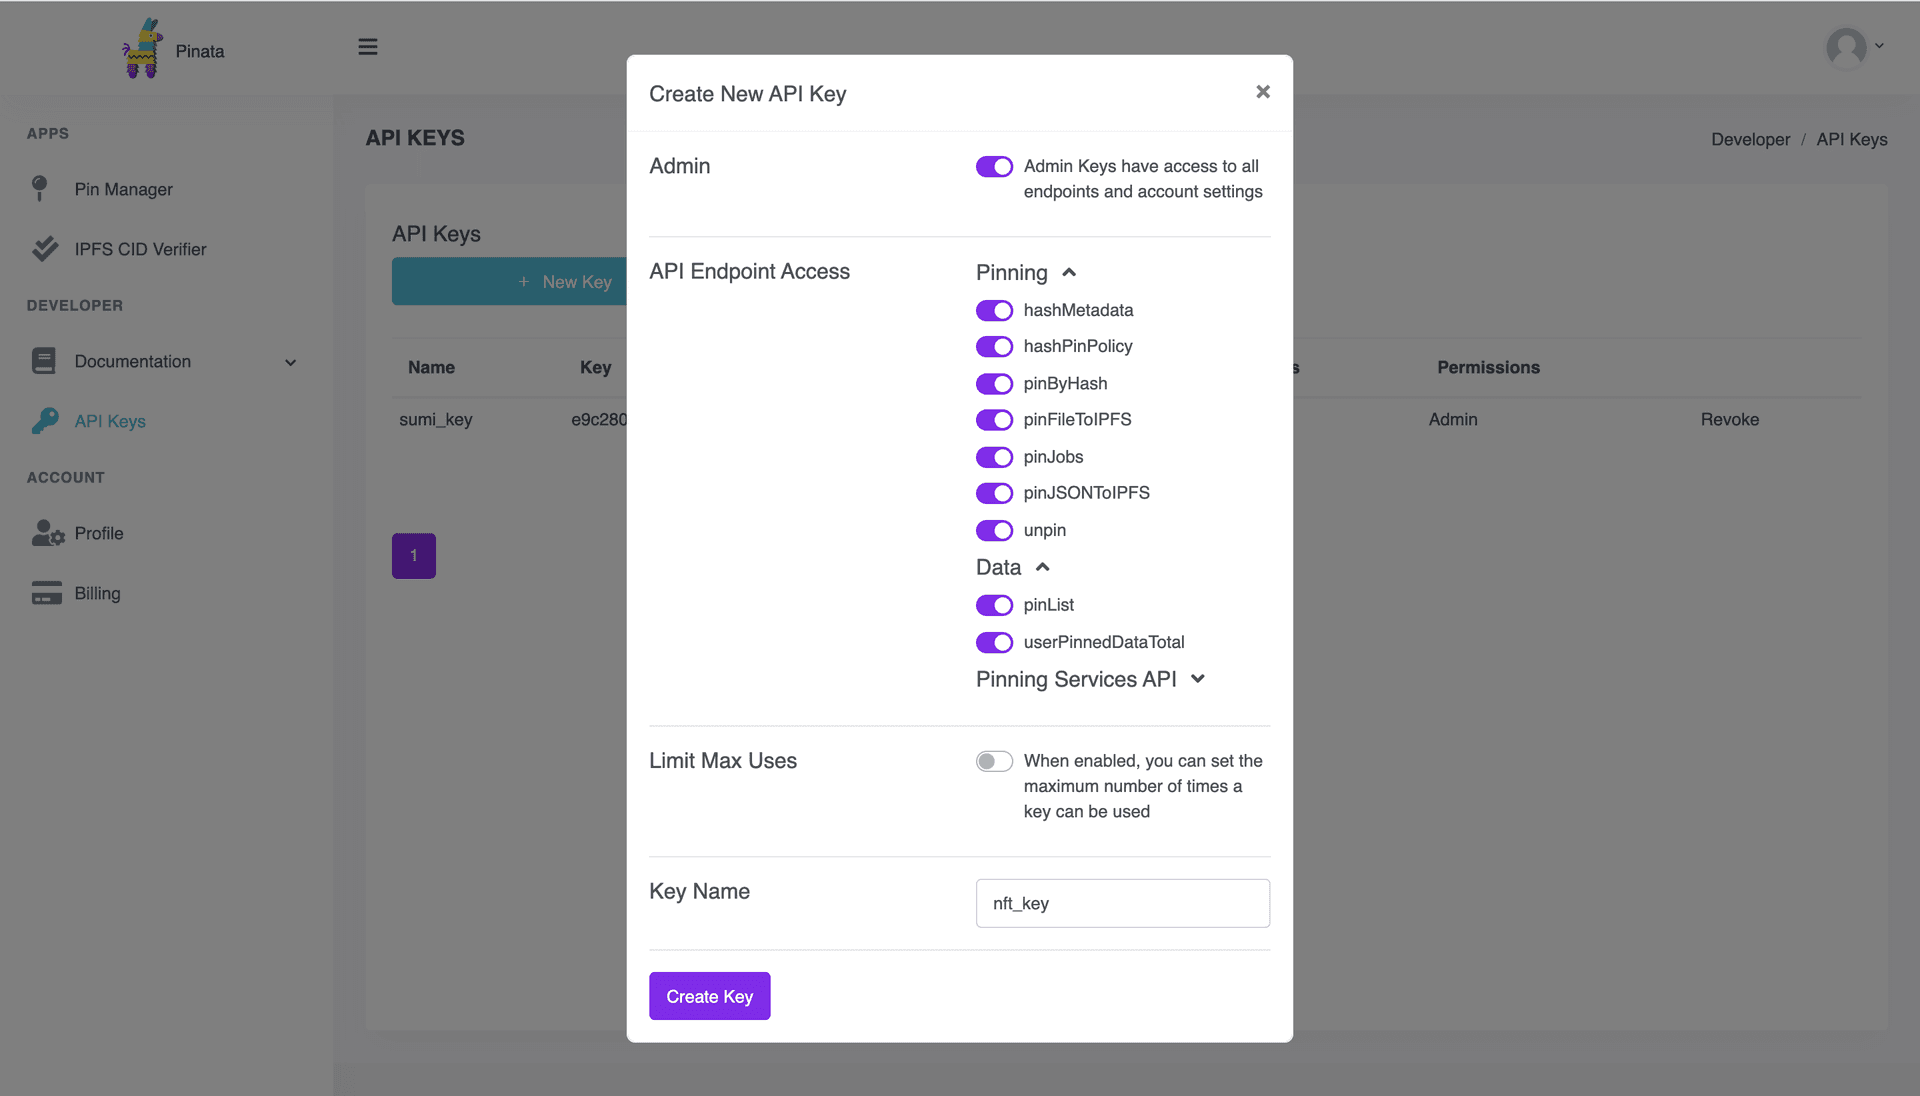Open Pin Manager from the sidebar
Screen dimensions: 1920x1096
pos(122,189)
